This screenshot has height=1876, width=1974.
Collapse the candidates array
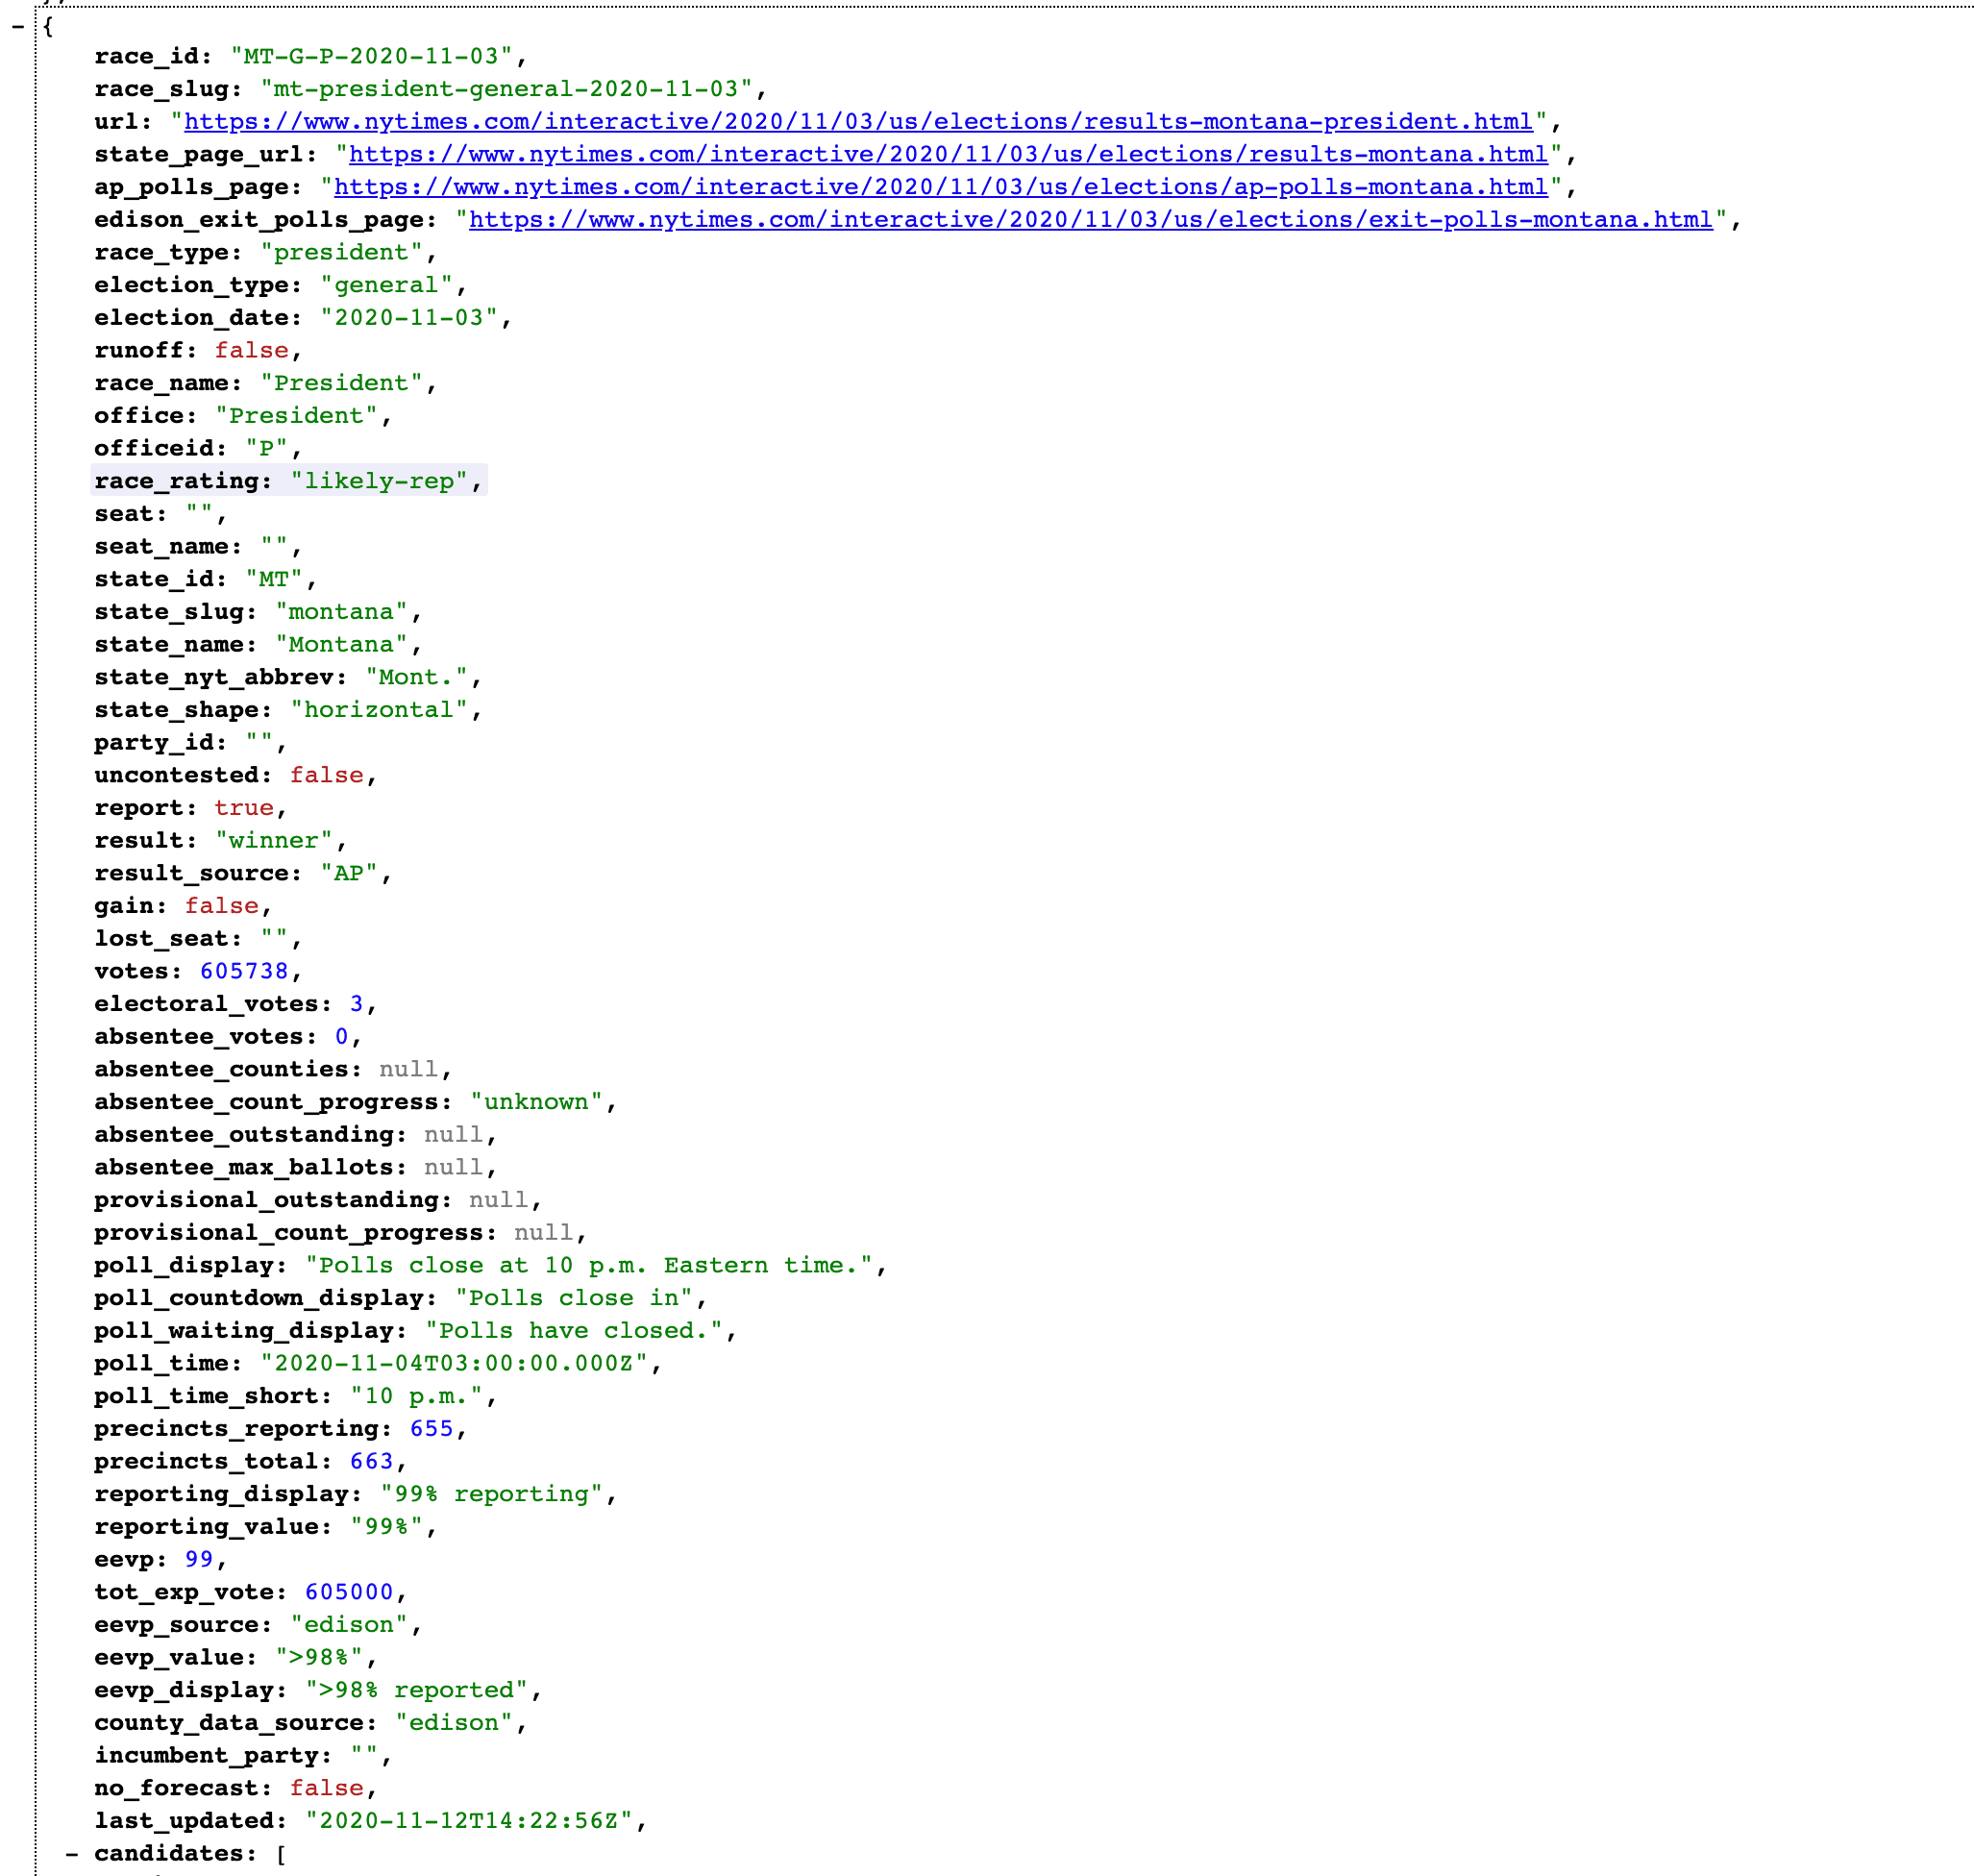(x=73, y=1853)
